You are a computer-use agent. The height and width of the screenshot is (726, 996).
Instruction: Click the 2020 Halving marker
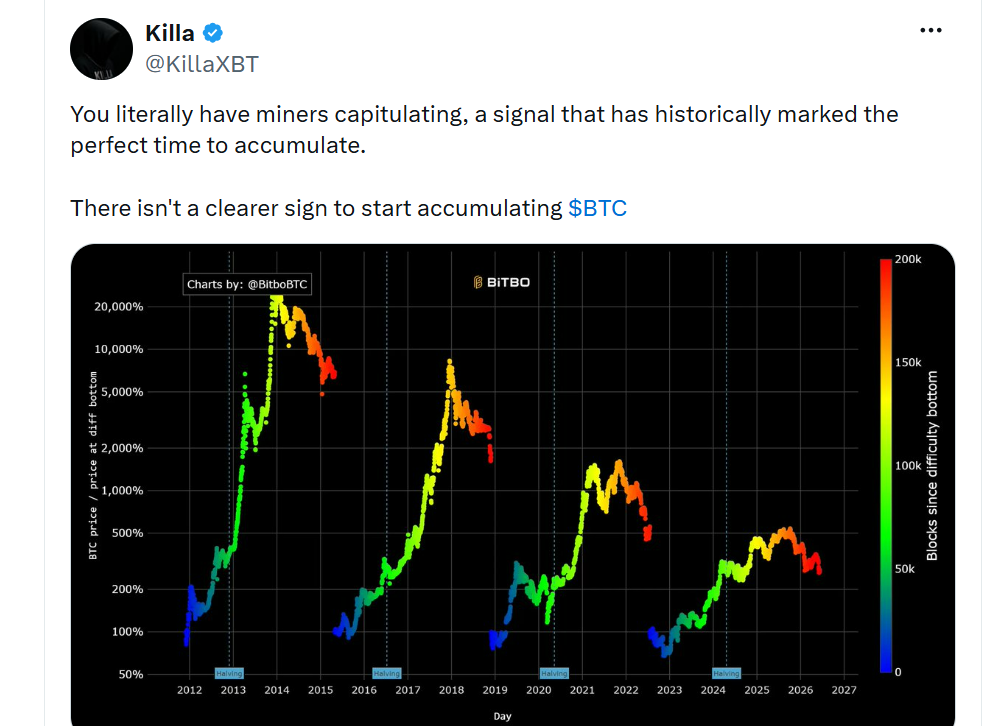(x=554, y=673)
